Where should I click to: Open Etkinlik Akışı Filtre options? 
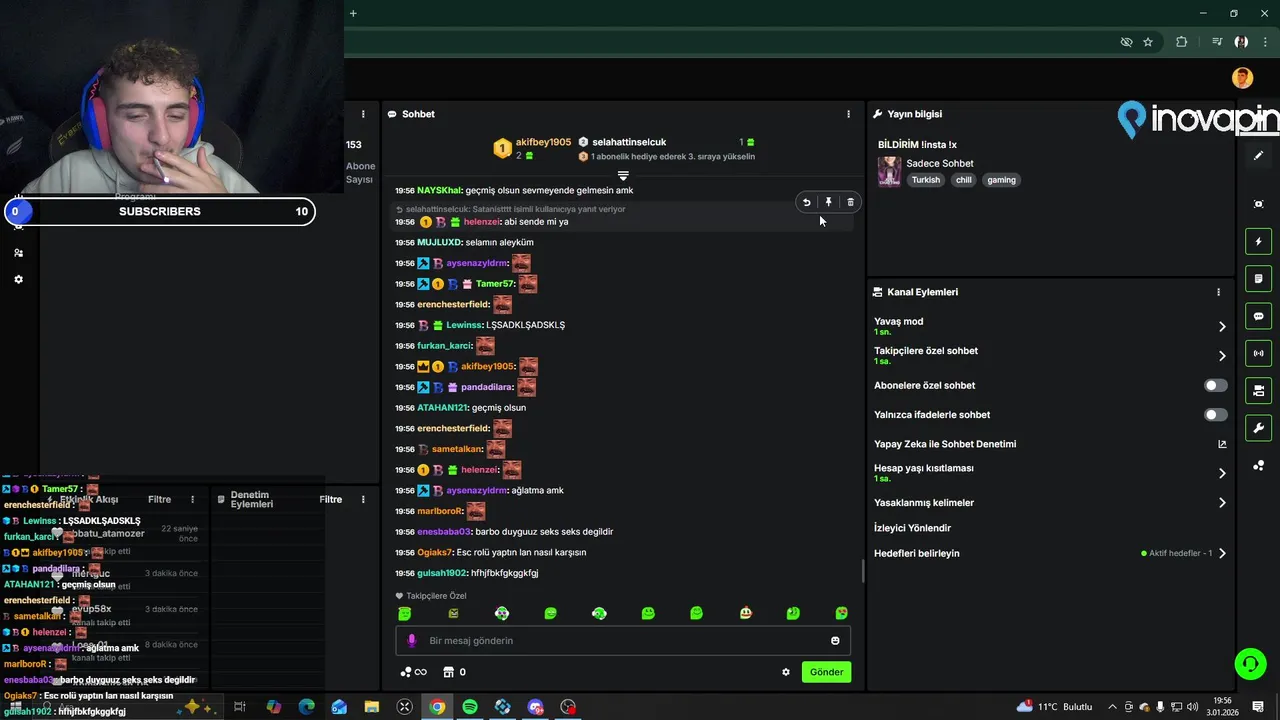(x=160, y=499)
